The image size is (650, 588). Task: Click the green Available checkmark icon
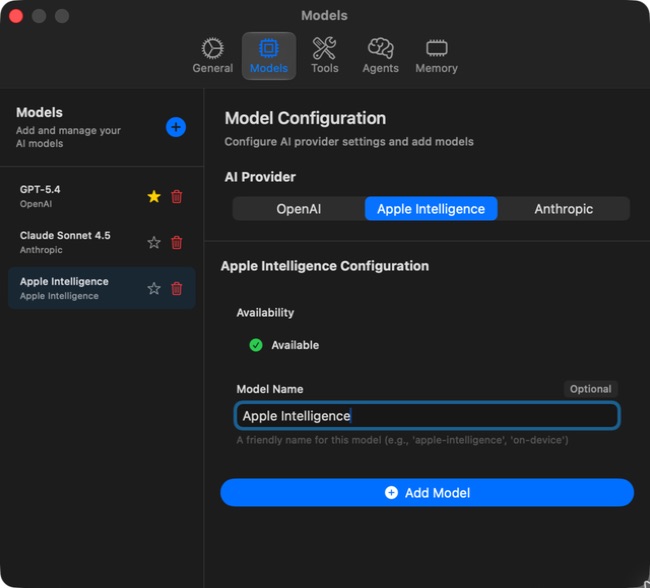pos(256,345)
